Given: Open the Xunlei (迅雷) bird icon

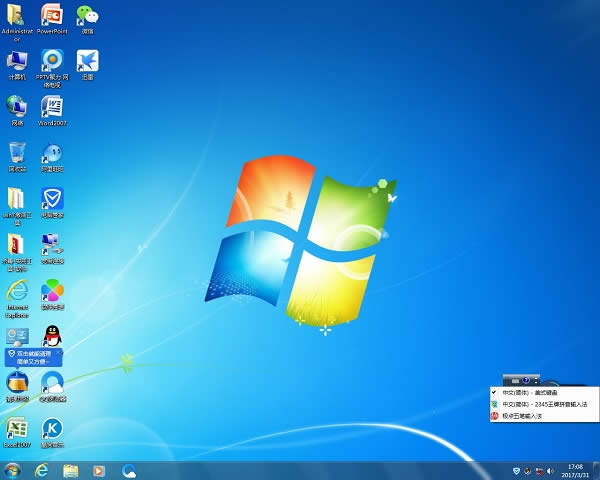Looking at the screenshot, I should [x=88, y=61].
